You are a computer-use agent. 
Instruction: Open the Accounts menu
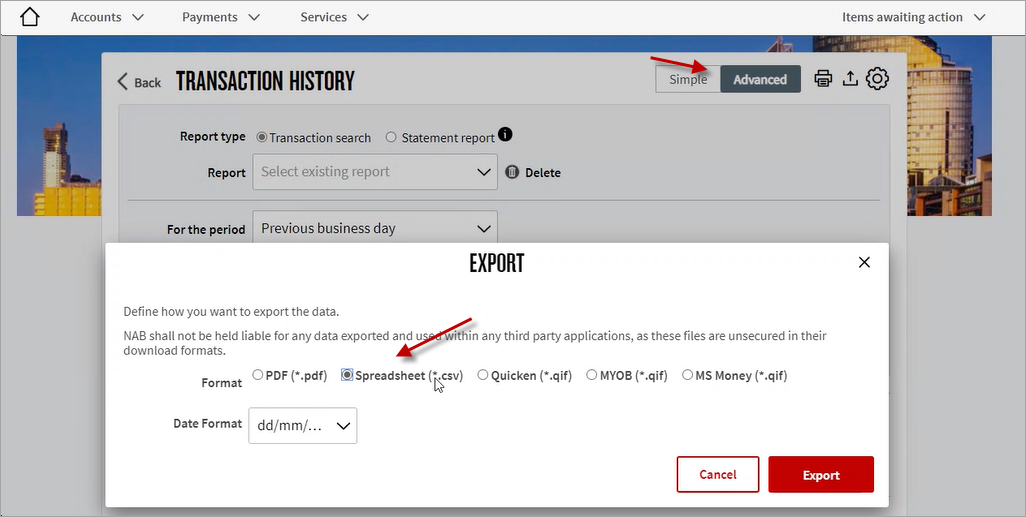click(107, 17)
